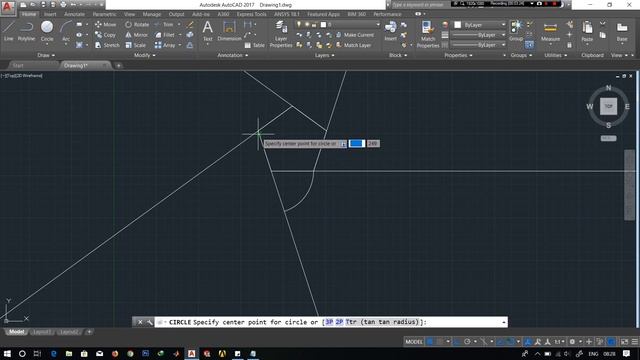The height and width of the screenshot is (360, 640).
Task: Expand the Annotation panel flyout
Action: (x=233, y=55)
